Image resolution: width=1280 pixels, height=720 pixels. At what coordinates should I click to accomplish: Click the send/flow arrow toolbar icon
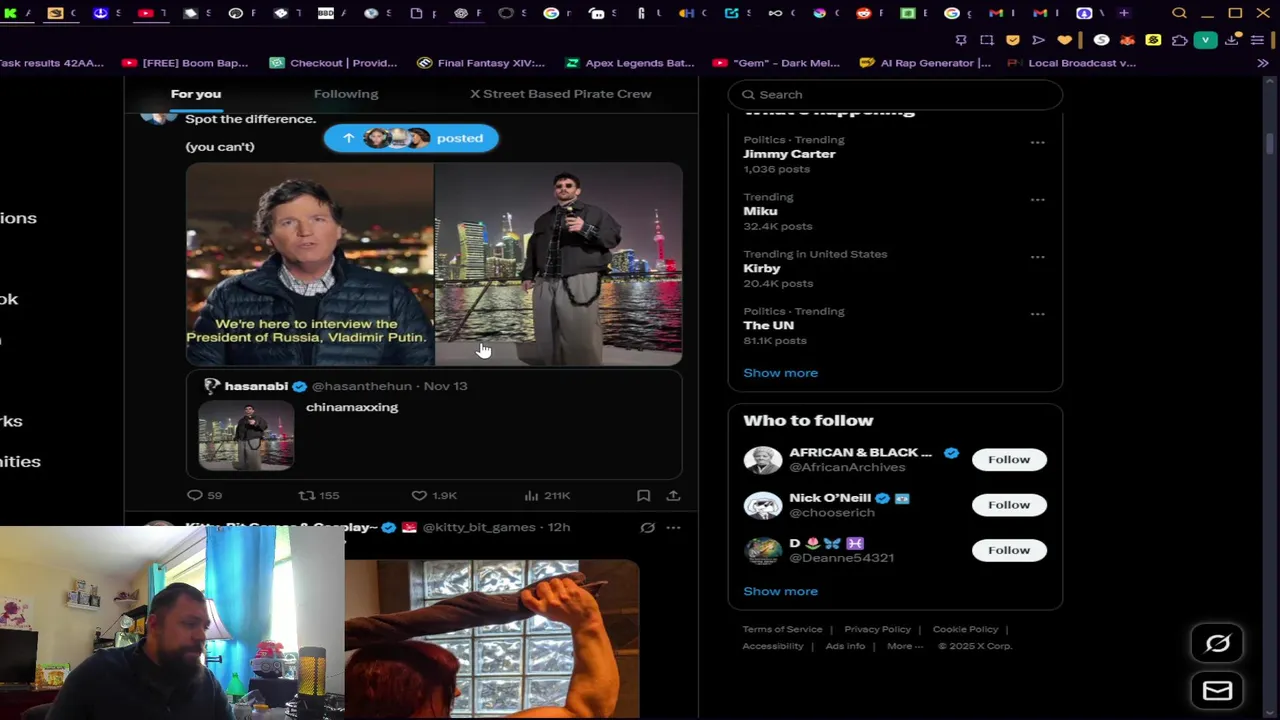pyautogui.click(x=1038, y=40)
